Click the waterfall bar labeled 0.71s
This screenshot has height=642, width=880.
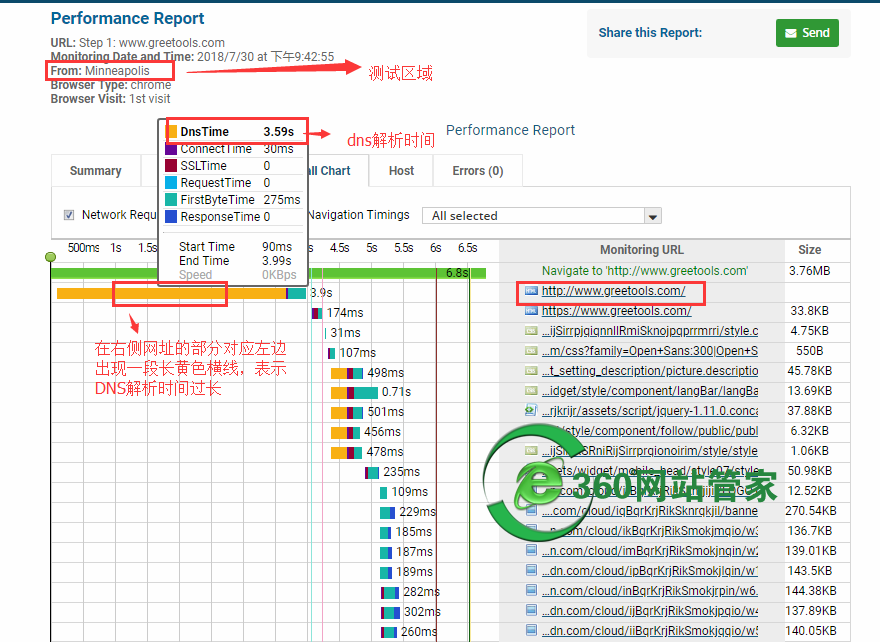(x=354, y=392)
